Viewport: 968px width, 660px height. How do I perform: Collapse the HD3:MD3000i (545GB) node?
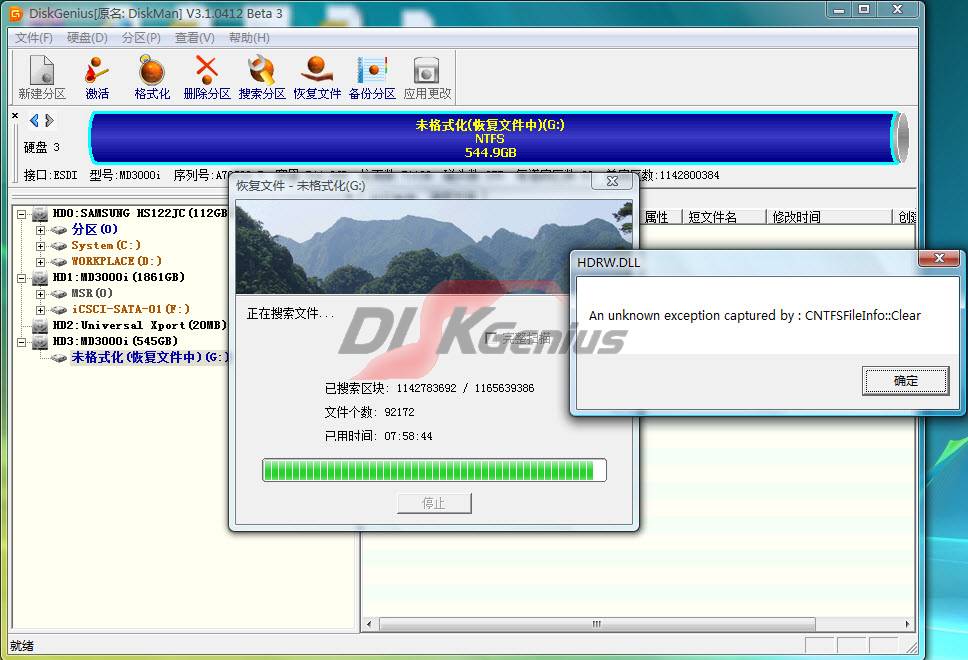22,342
